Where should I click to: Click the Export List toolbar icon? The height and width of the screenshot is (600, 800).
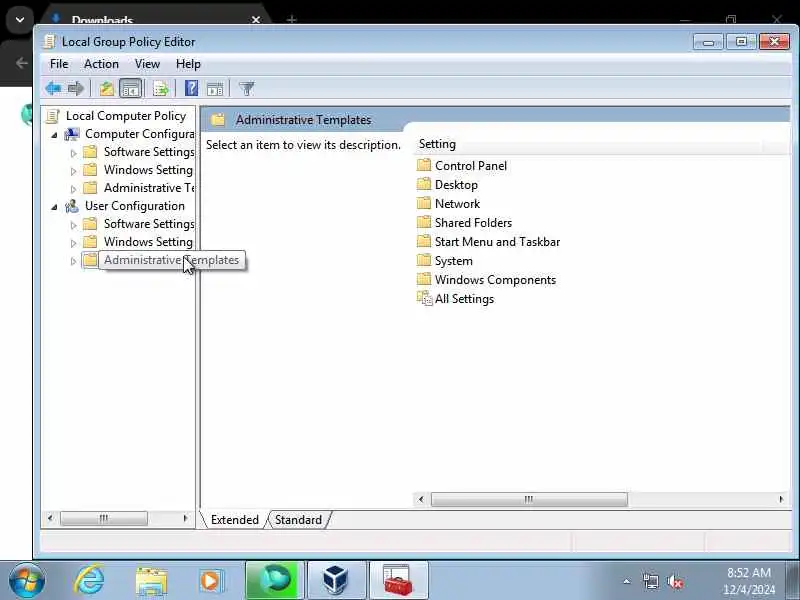click(x=161, y=89)
